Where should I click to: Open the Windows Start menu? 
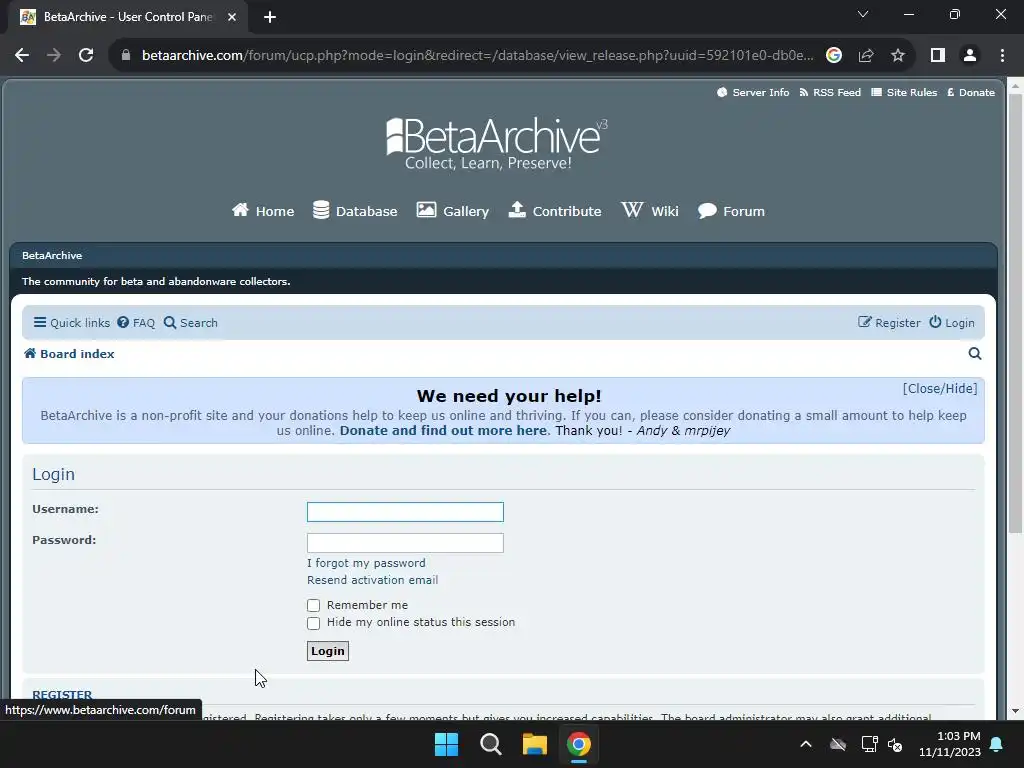[447, 744]
